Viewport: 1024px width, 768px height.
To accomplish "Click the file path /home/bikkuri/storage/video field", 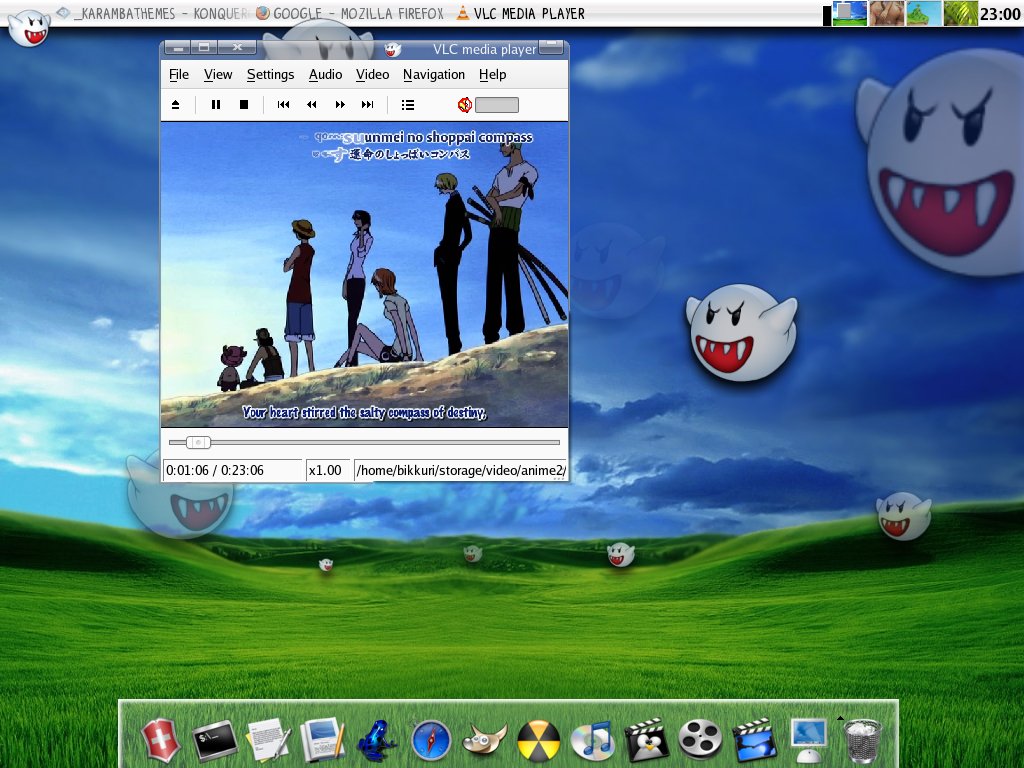I will (x=460, y=470).
